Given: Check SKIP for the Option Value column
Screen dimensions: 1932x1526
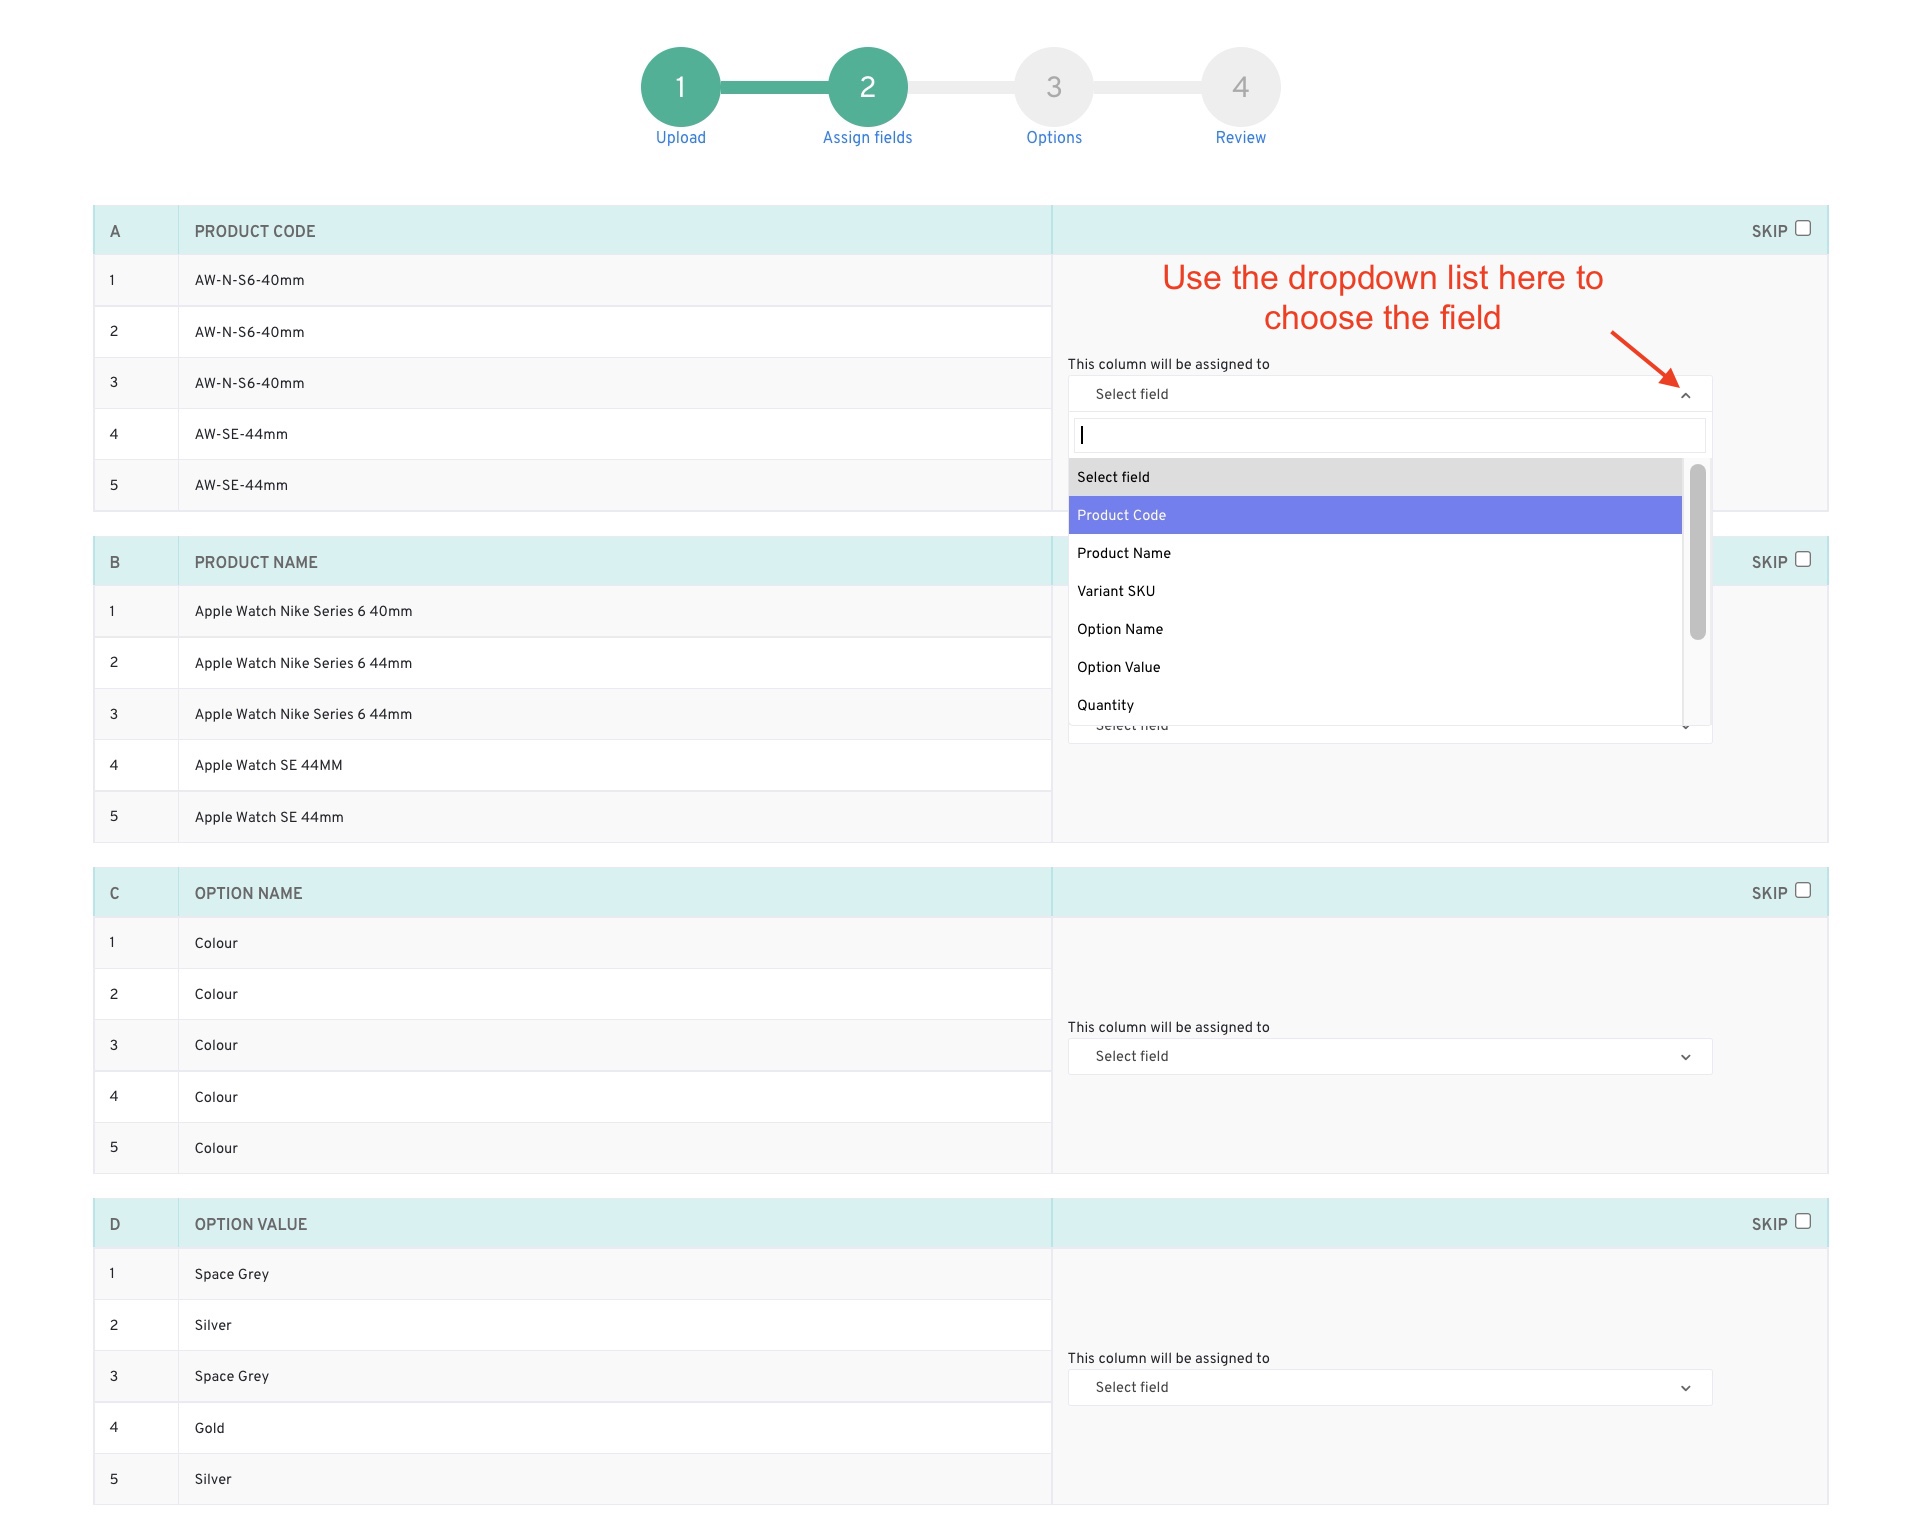Looking at the screenshot, I should (x=1803, y=1222).
